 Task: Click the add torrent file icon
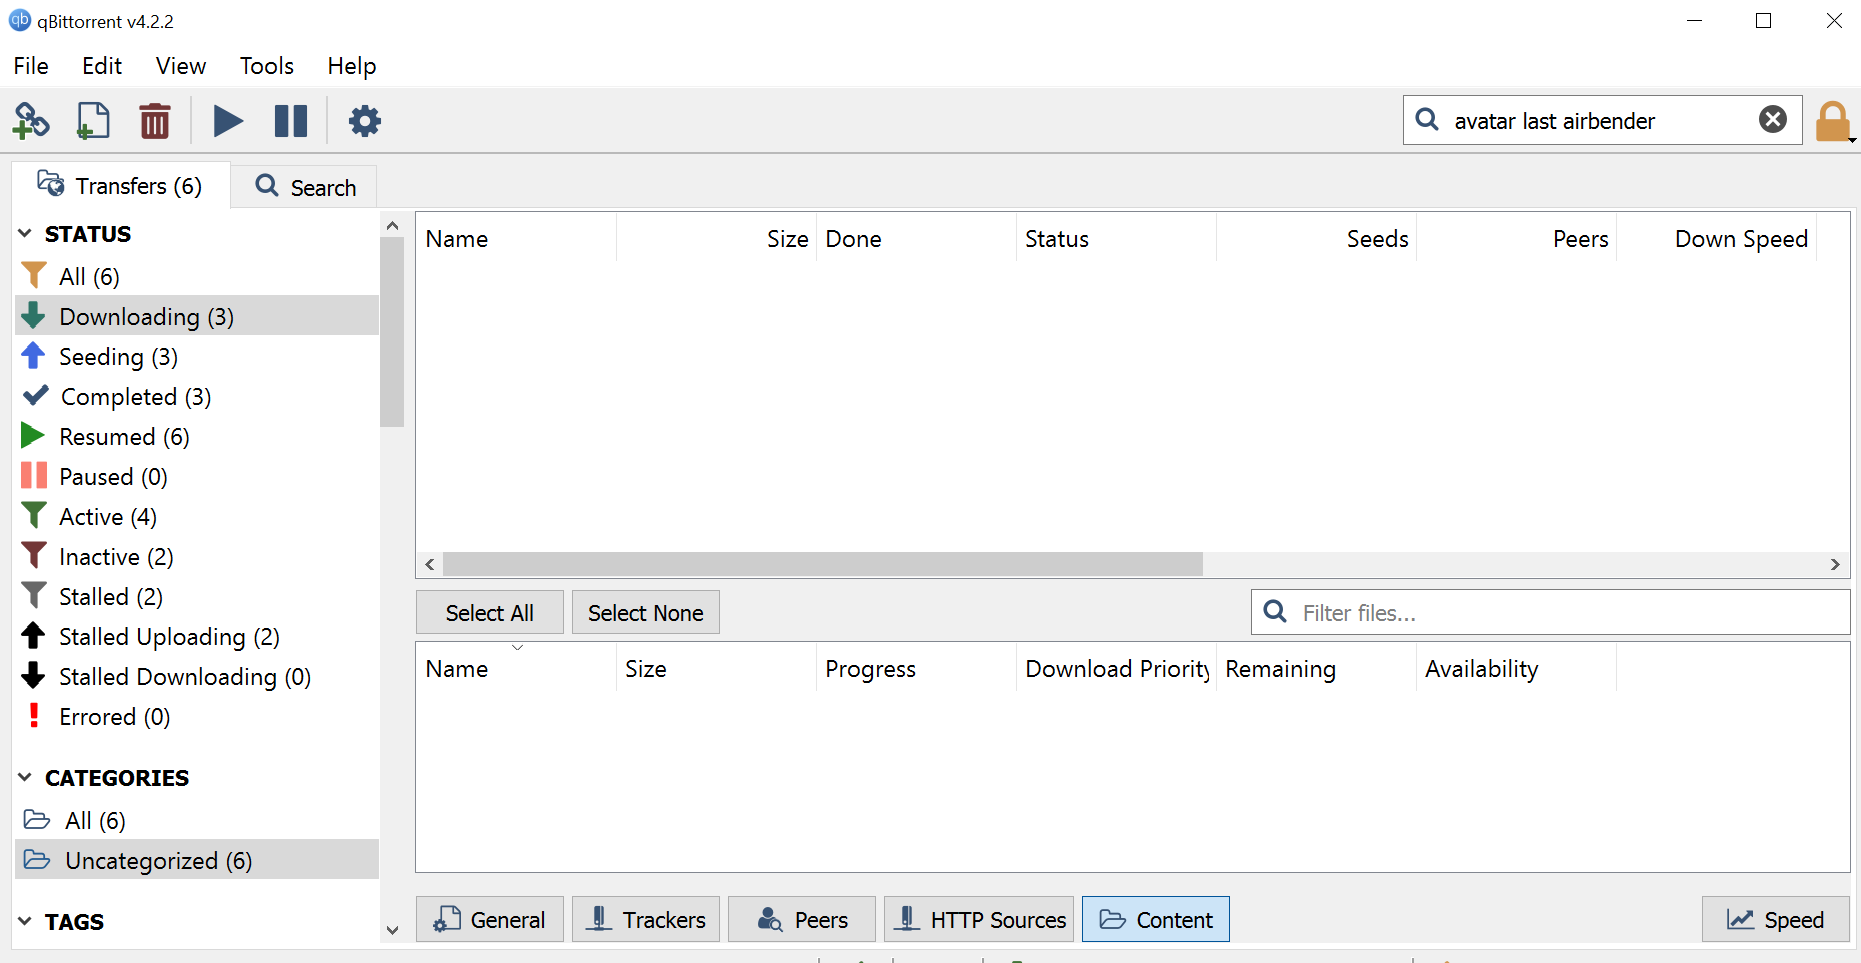tap(93, 120)
